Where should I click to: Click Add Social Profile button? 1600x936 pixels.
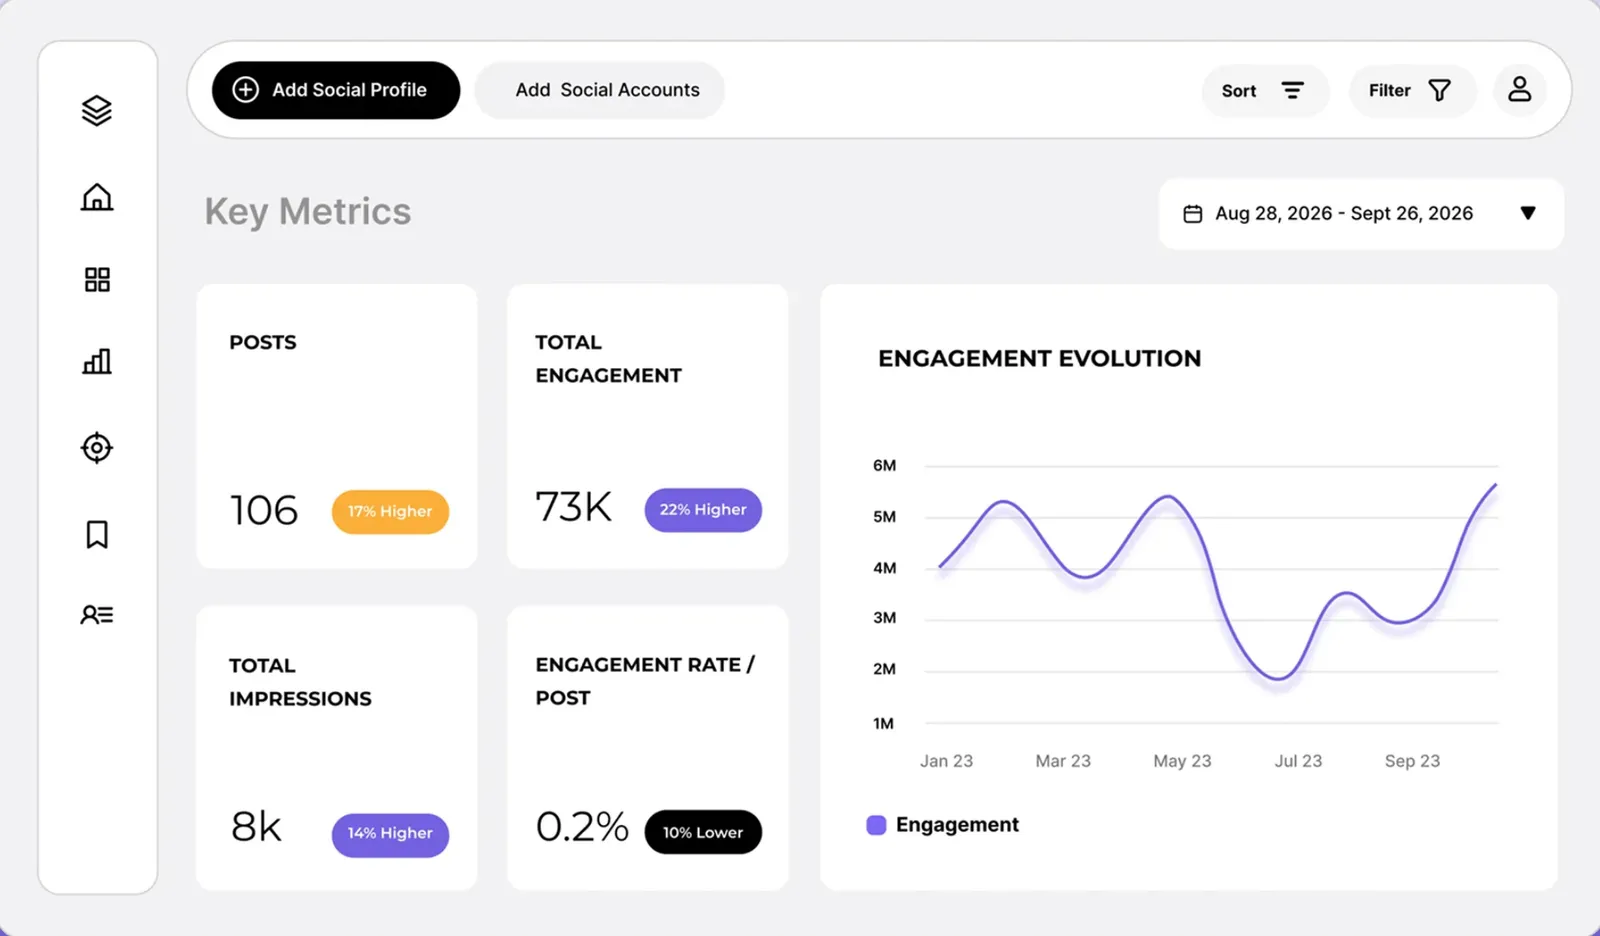click(x=336, y=90)
